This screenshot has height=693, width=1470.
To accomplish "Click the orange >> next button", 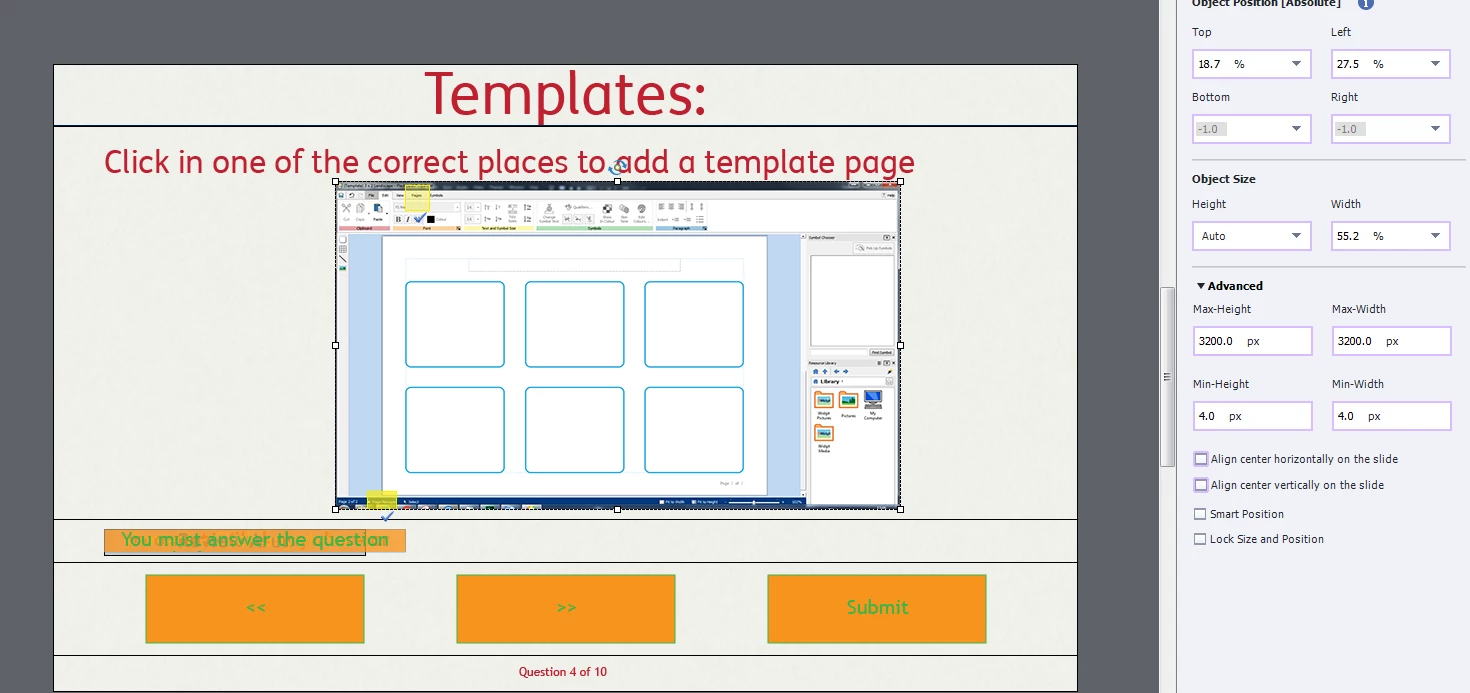I will pyautogui.click(x=566, y=608).
